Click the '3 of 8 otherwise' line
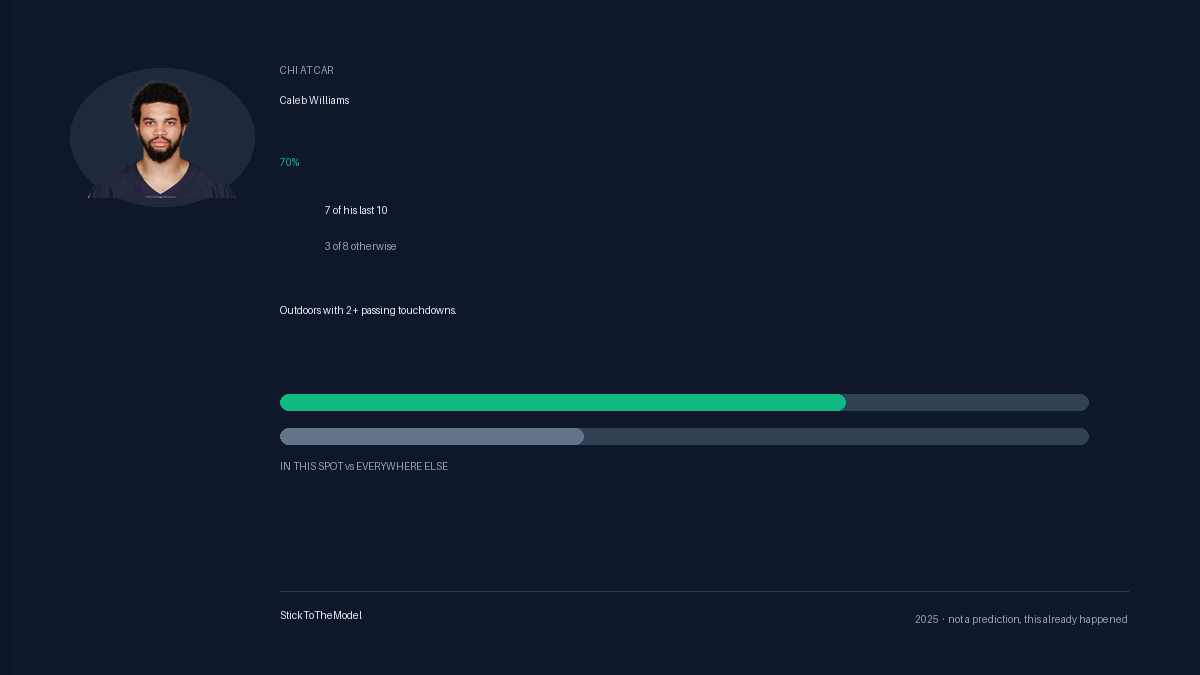The height and width of the screenshot is (675, 1200). click(360, 247)
